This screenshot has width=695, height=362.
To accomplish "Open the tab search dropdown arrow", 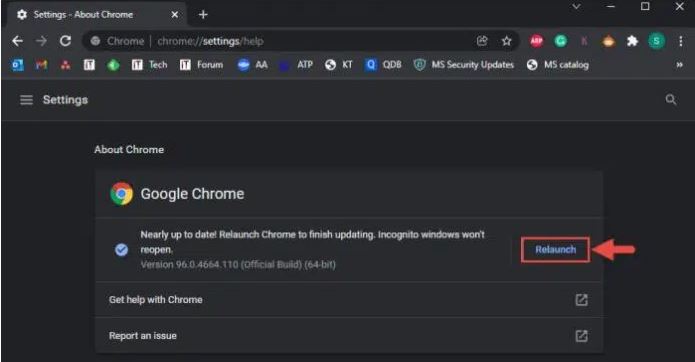I will (576, 7).
